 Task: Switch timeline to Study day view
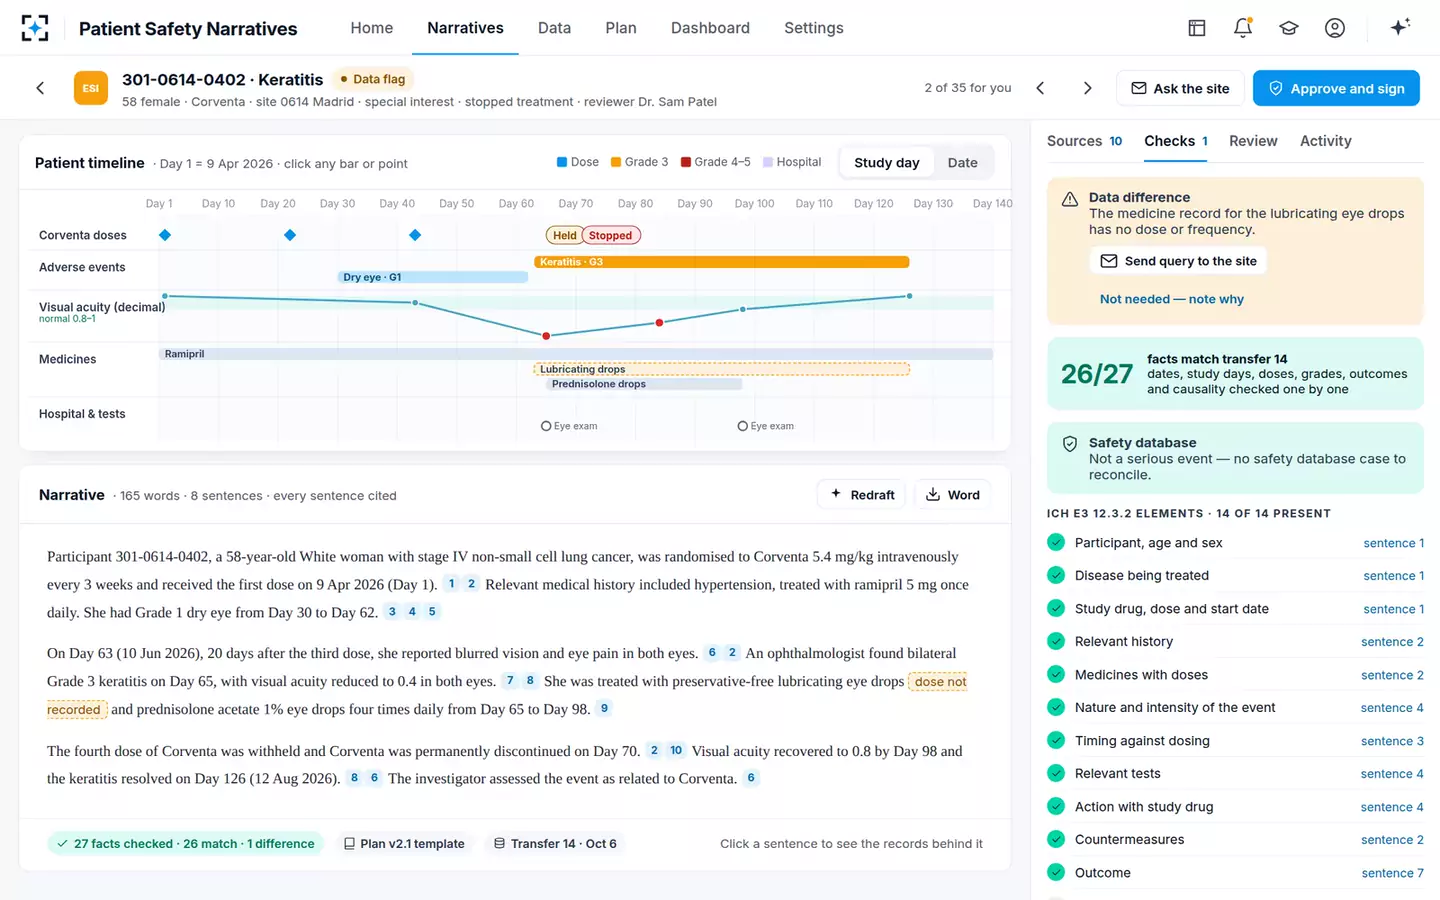886,163
